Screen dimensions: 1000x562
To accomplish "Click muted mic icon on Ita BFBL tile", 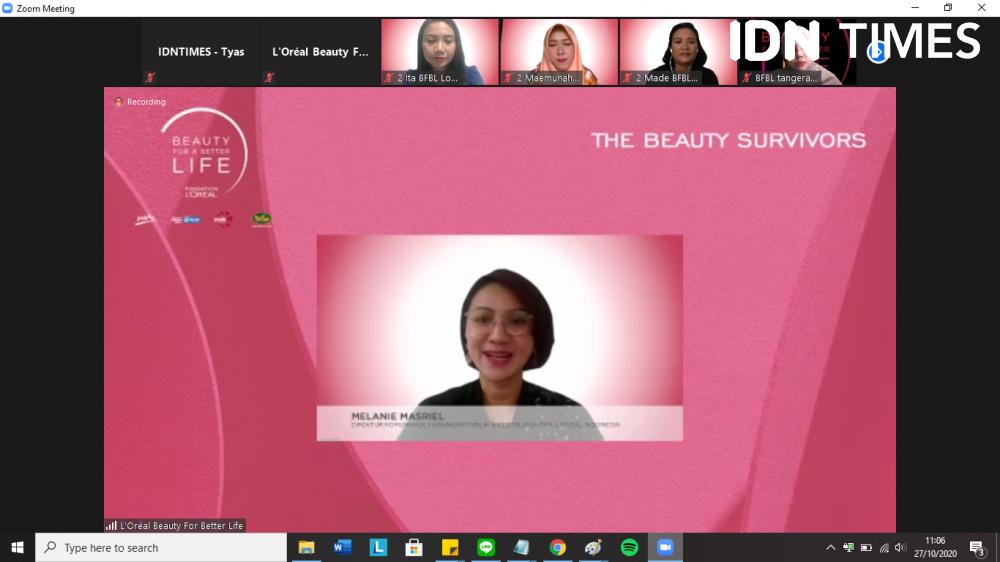I will [389, 78].
